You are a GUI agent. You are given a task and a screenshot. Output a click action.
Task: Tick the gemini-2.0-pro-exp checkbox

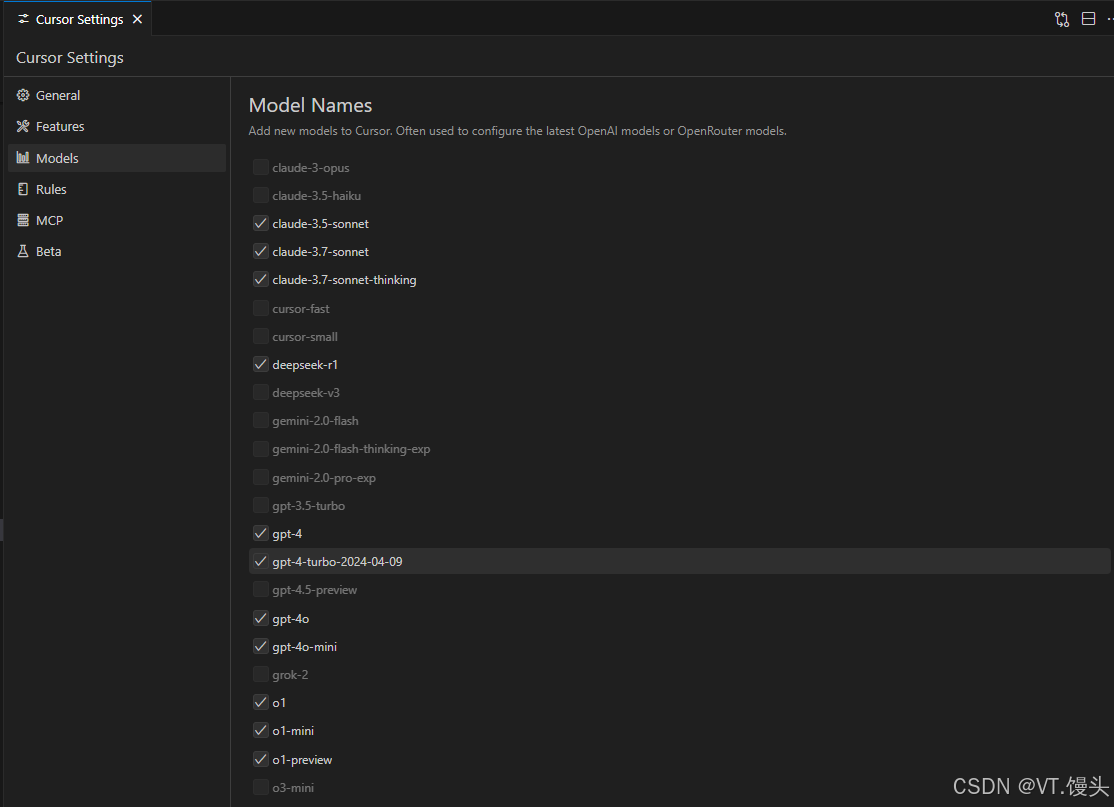261,477
